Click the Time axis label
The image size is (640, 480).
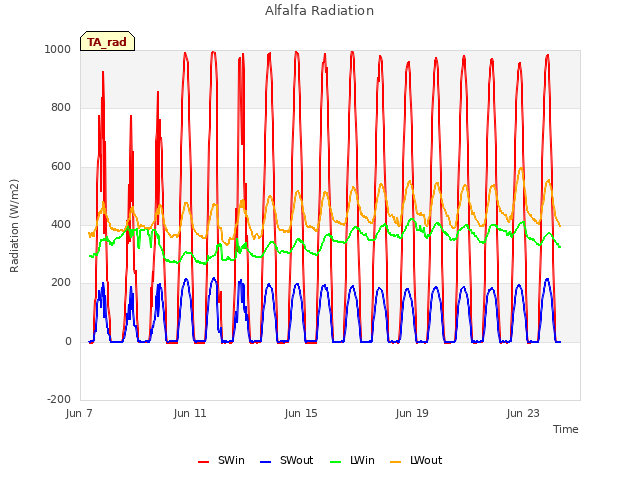(x=565, y=429)
